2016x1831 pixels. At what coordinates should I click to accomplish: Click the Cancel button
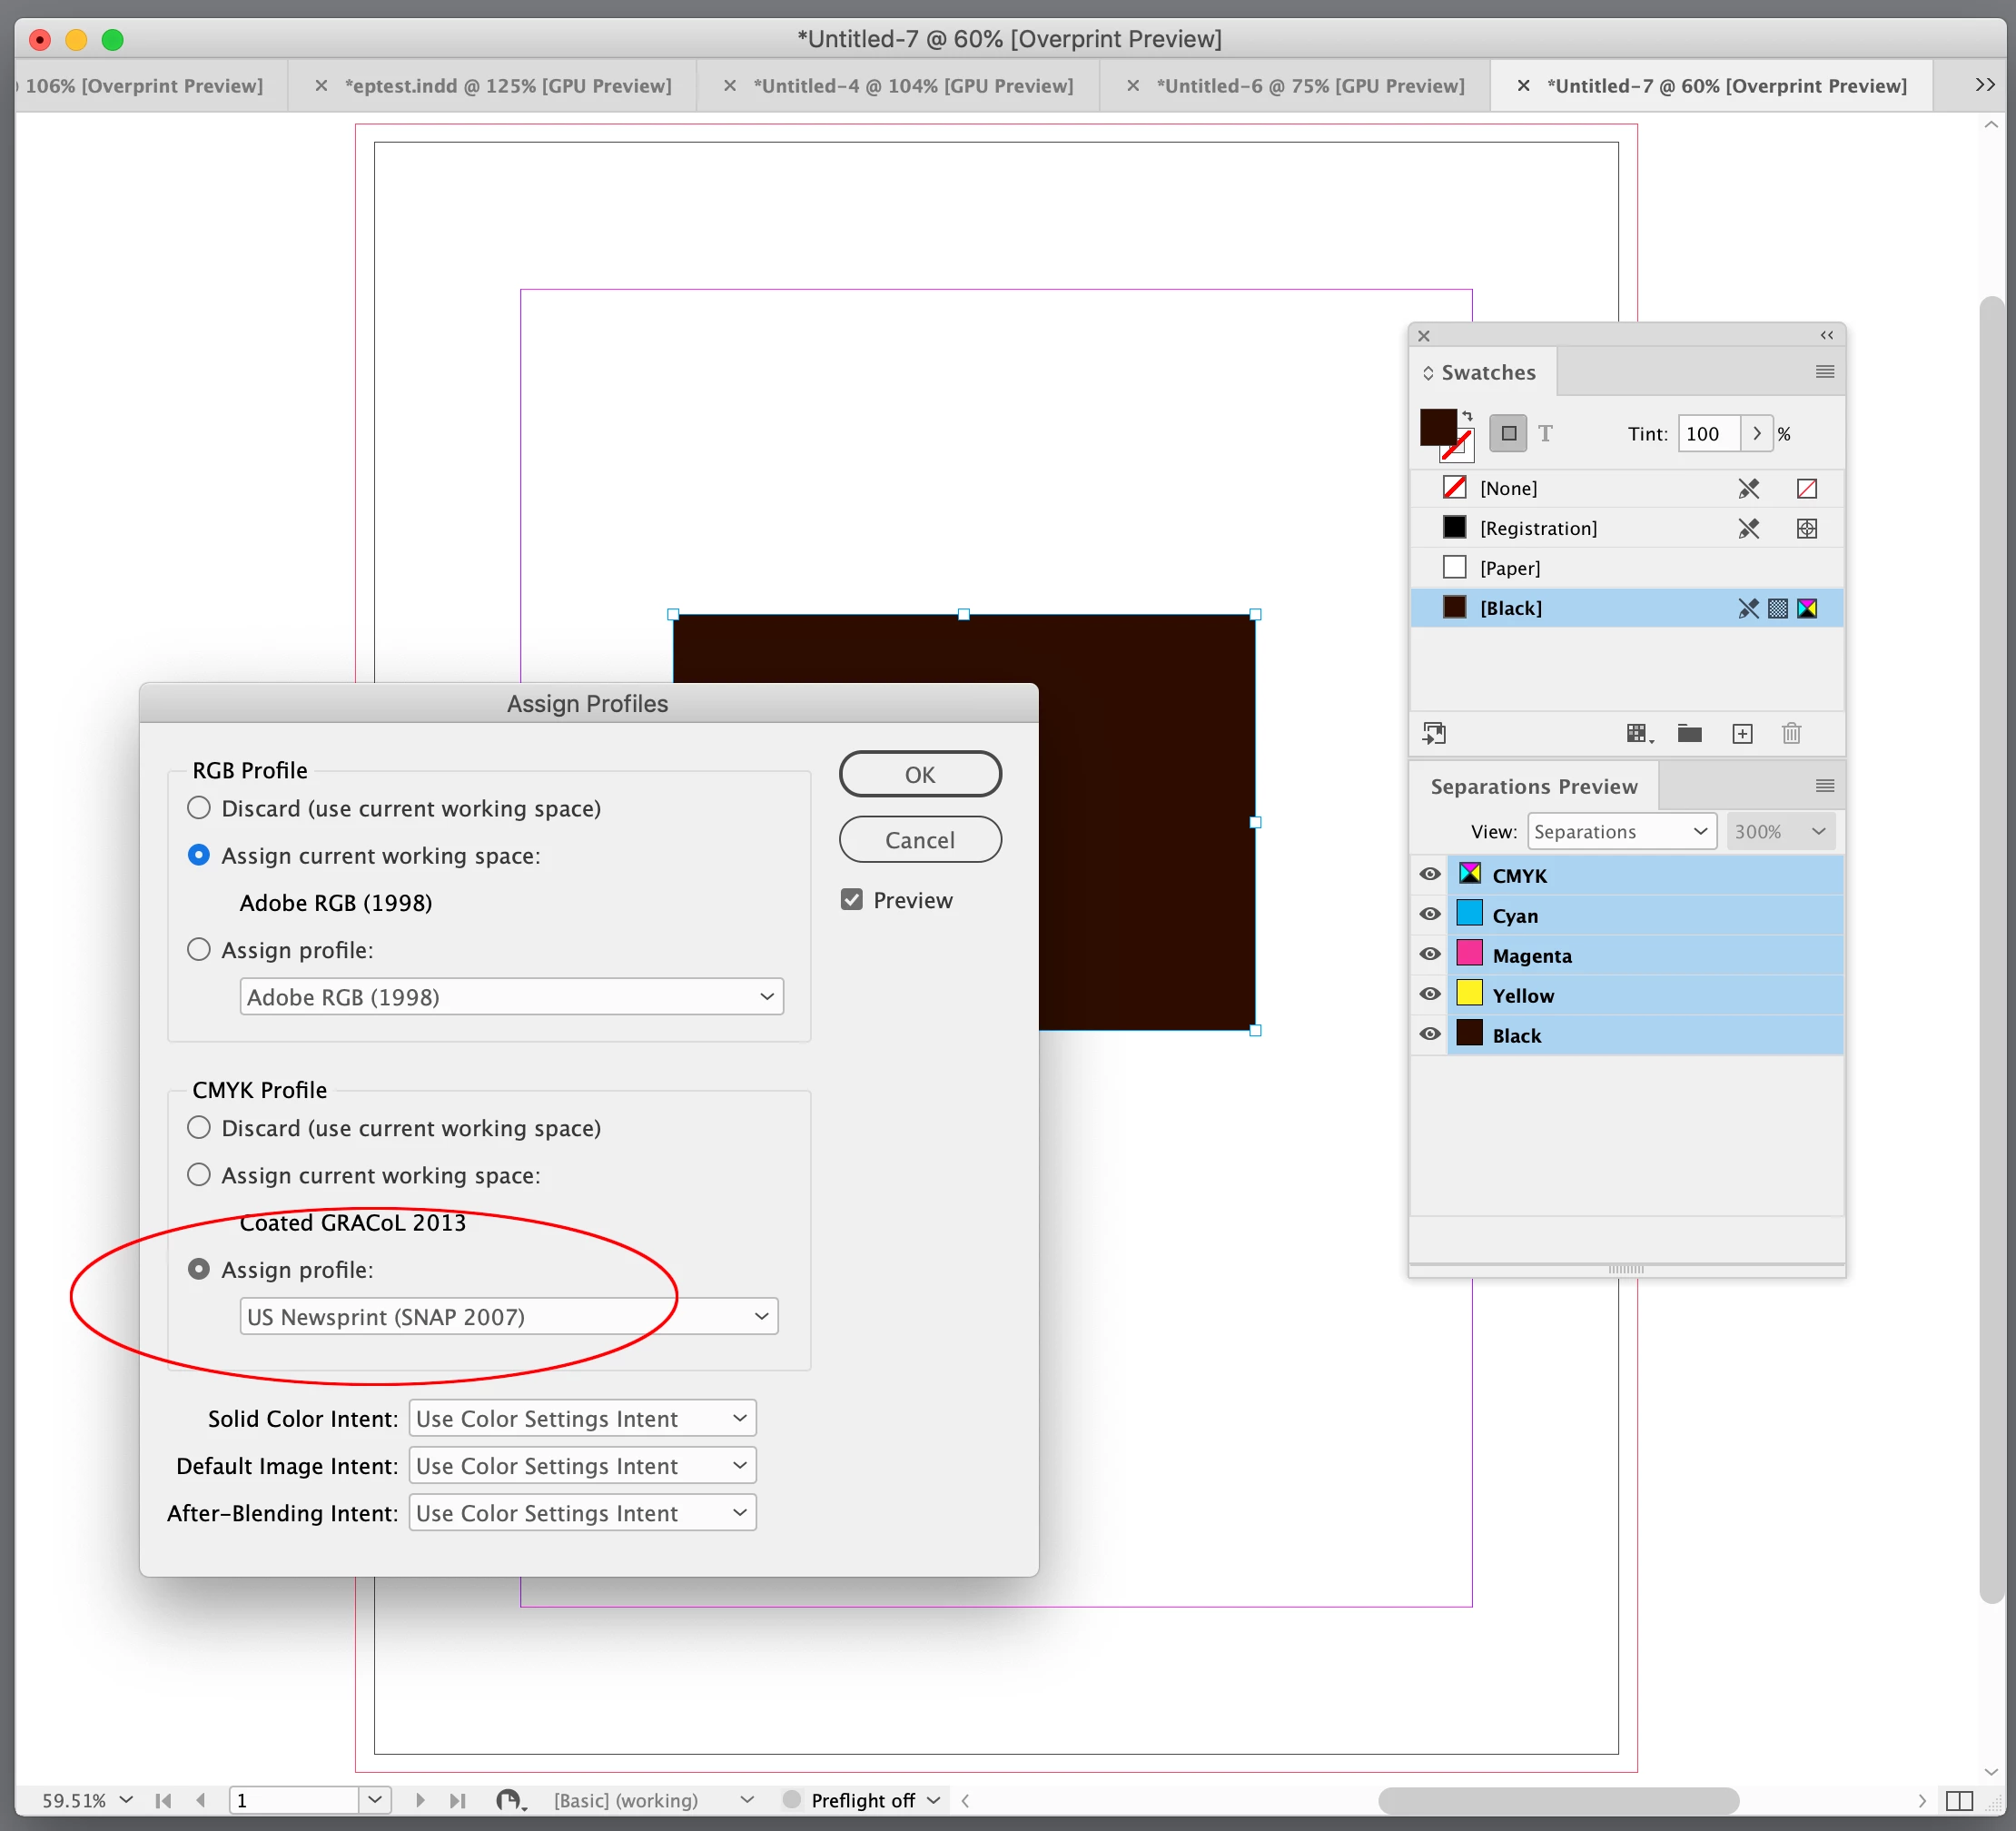coord(919,840)
